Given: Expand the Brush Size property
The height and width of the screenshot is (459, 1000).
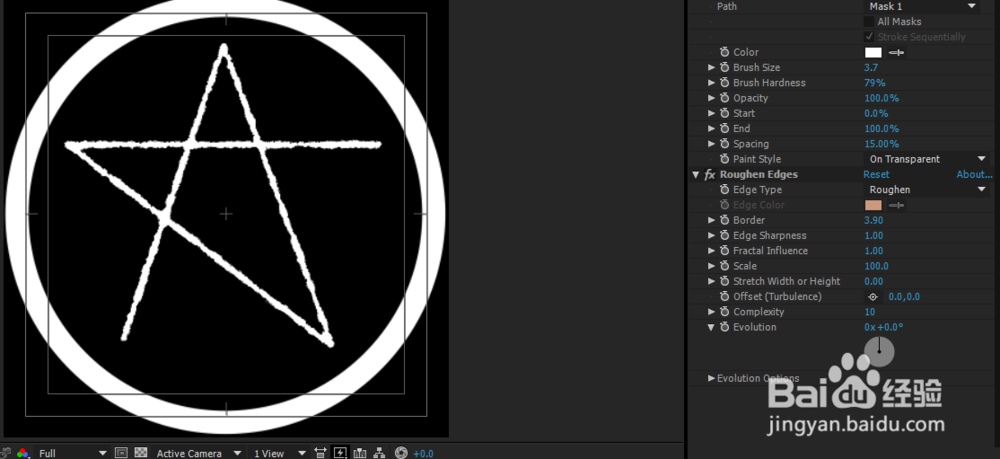Looking at the screenshot, I should point(711,68).
